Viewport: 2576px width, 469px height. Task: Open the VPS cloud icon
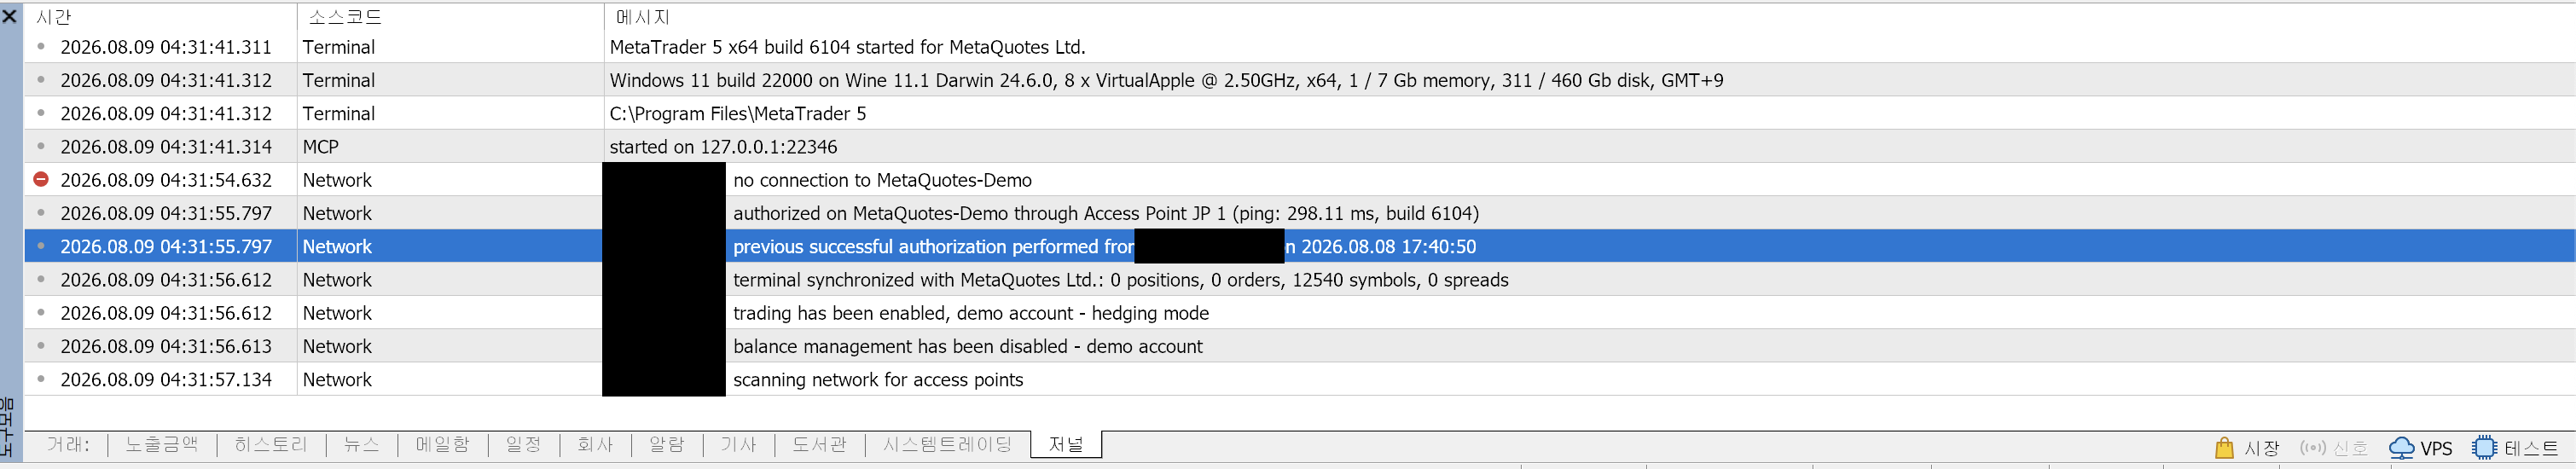point(2401,448)
